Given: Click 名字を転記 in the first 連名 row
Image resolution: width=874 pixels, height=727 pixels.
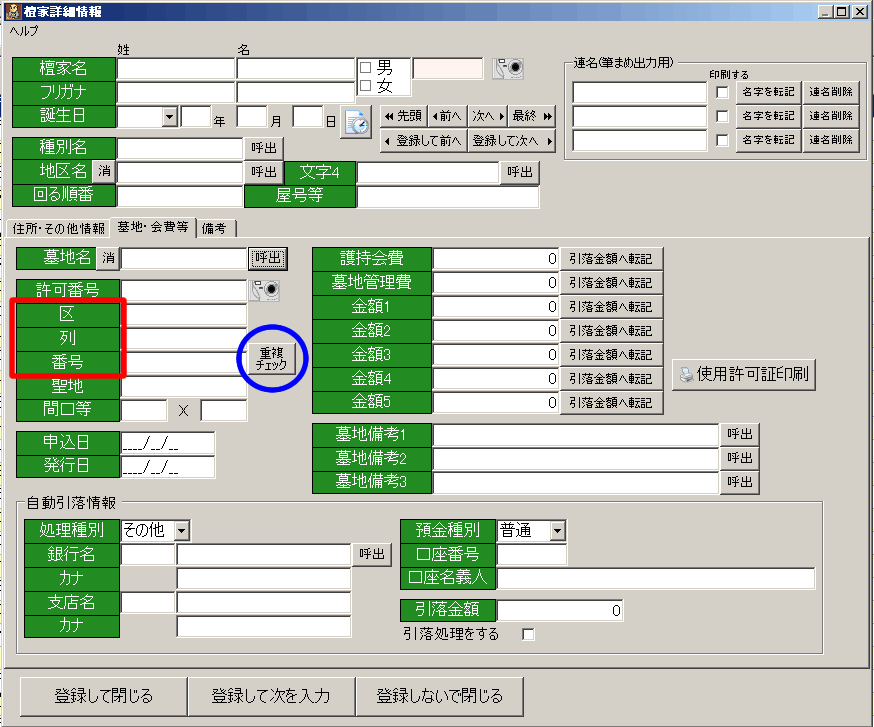Looking at the screenshot, I should point(768,92).
